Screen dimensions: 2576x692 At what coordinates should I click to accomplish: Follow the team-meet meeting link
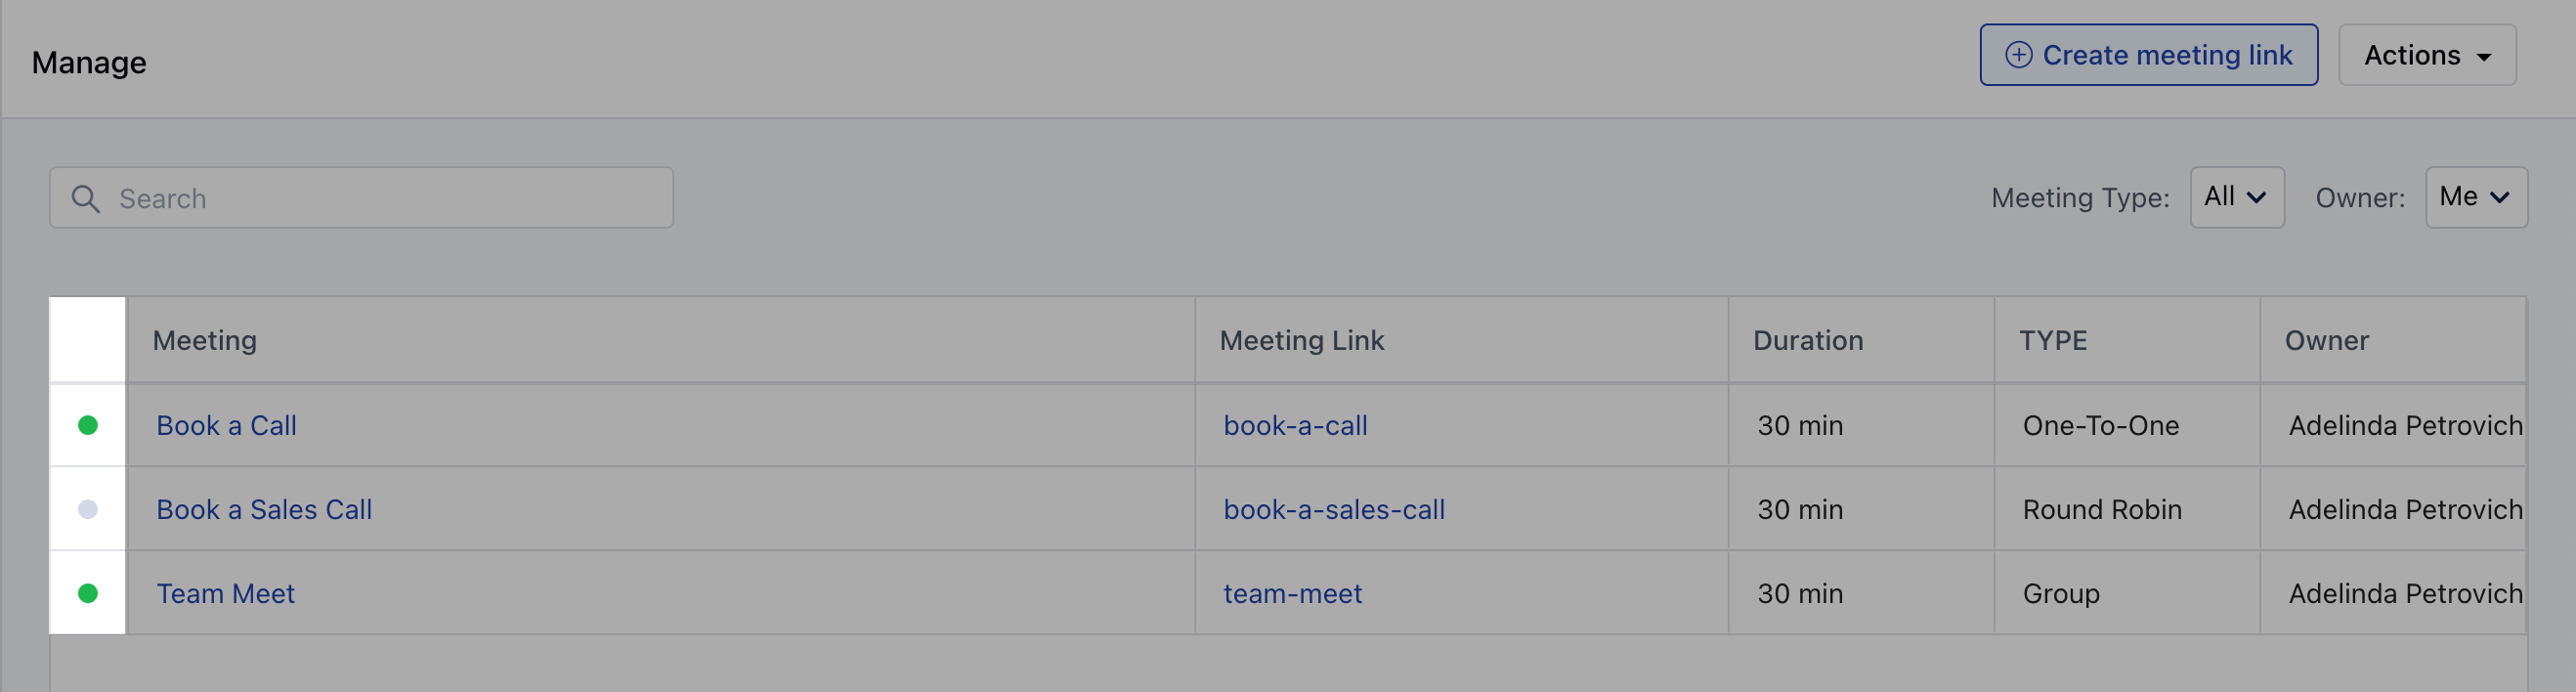point(1292,593)
